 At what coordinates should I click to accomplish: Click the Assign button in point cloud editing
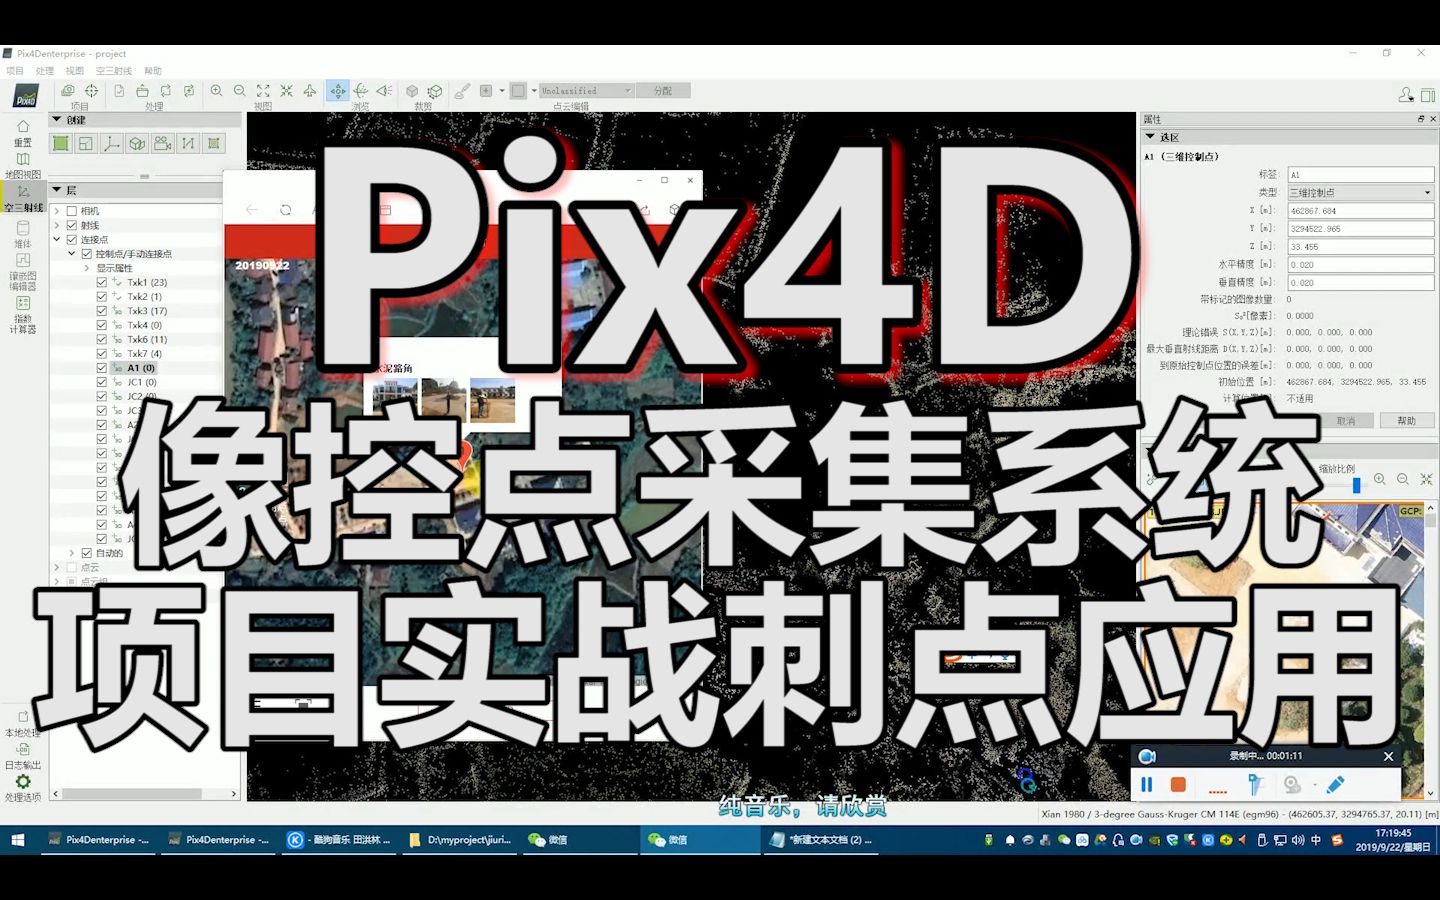coord(664,91)
